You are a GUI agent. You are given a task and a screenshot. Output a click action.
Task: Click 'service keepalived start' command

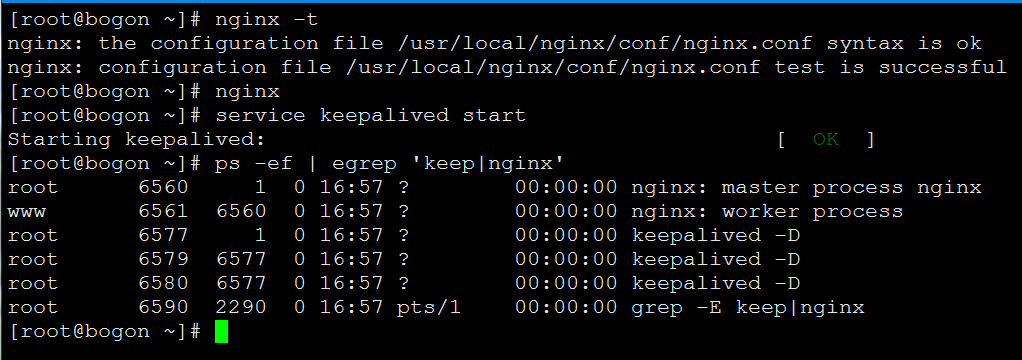pos(370,115)
